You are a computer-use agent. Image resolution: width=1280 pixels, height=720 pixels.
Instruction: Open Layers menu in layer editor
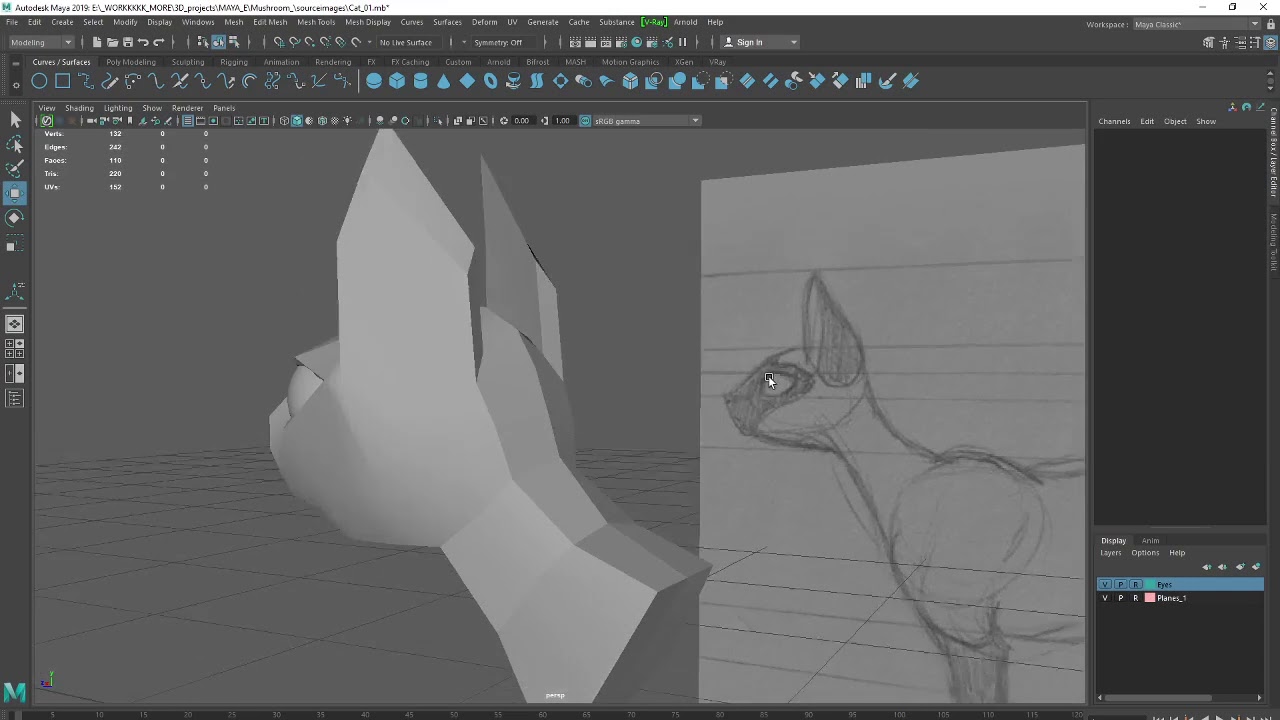(1111, 553)
